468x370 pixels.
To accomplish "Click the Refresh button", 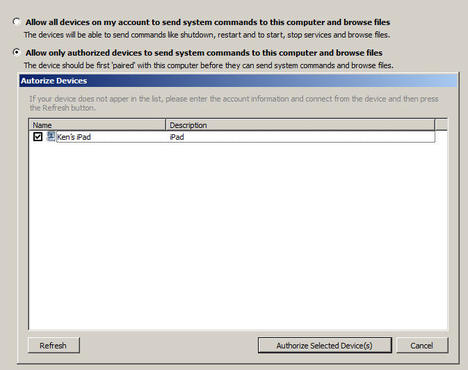I will click(54, 345).
